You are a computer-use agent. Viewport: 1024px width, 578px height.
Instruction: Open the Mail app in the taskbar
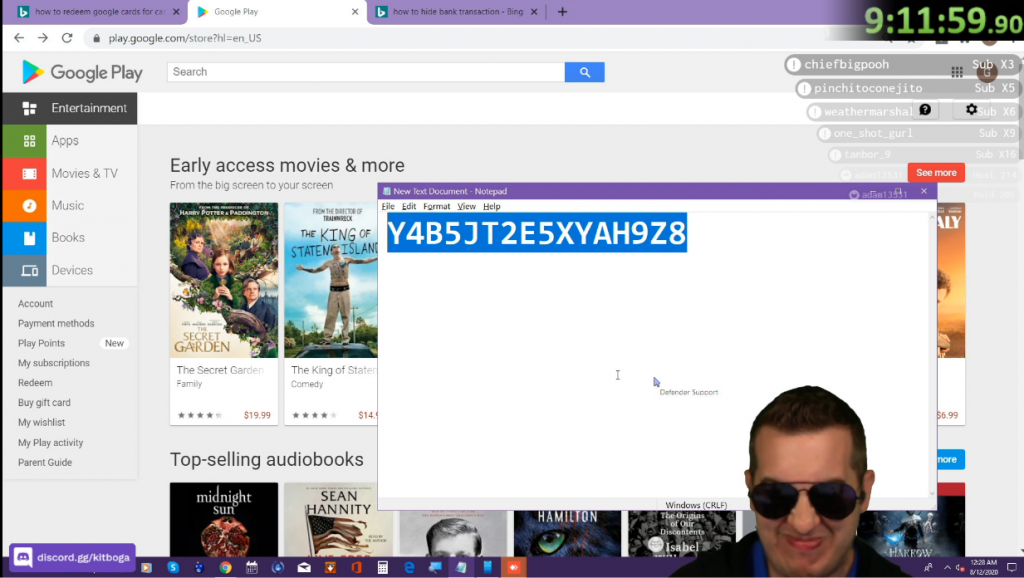pyautogui.click(x=304, y=567)
